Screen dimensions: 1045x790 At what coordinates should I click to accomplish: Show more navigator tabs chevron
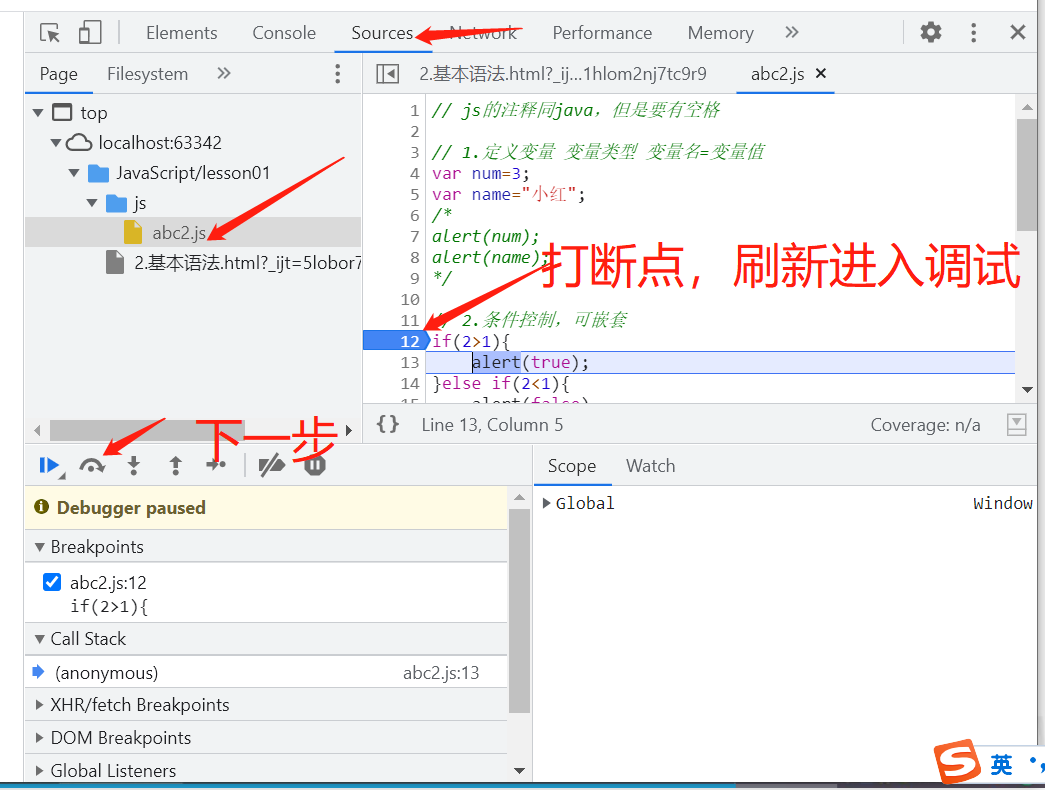tap(224, 73)
